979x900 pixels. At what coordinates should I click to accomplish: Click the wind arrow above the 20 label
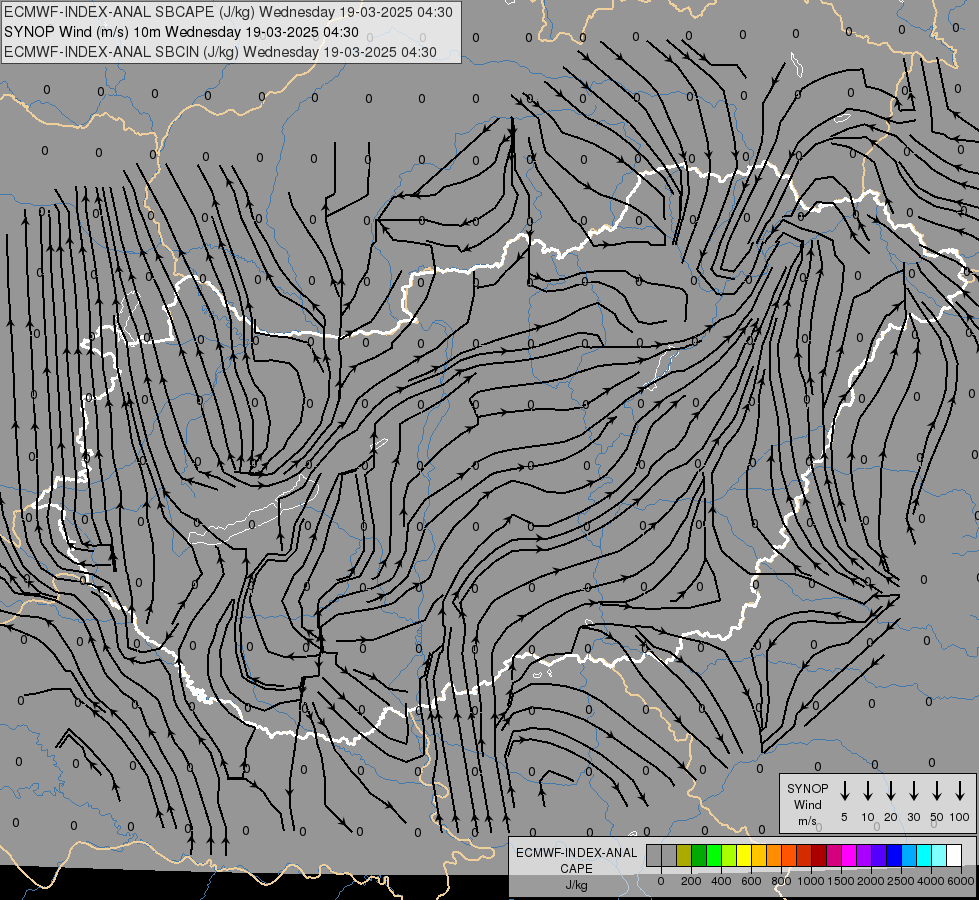[x=891, y=791]
